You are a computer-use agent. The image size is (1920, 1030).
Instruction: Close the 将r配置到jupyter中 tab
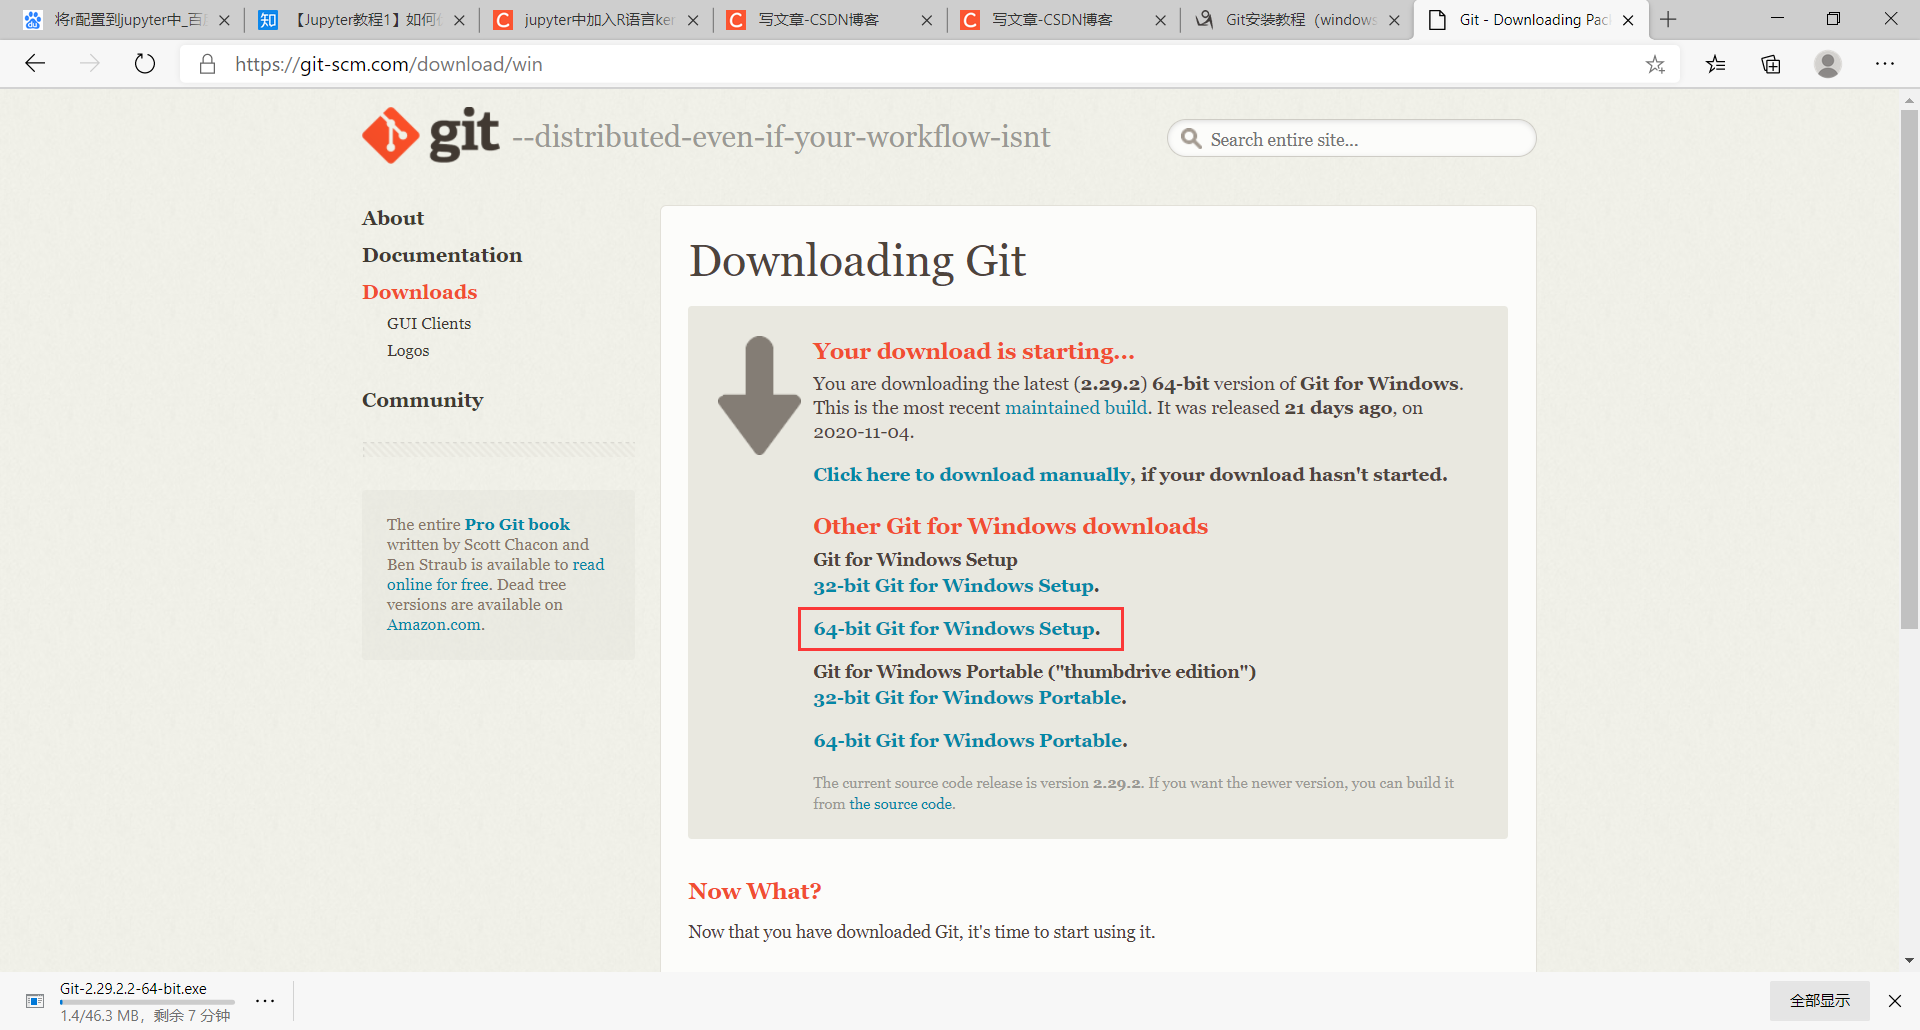224,20
